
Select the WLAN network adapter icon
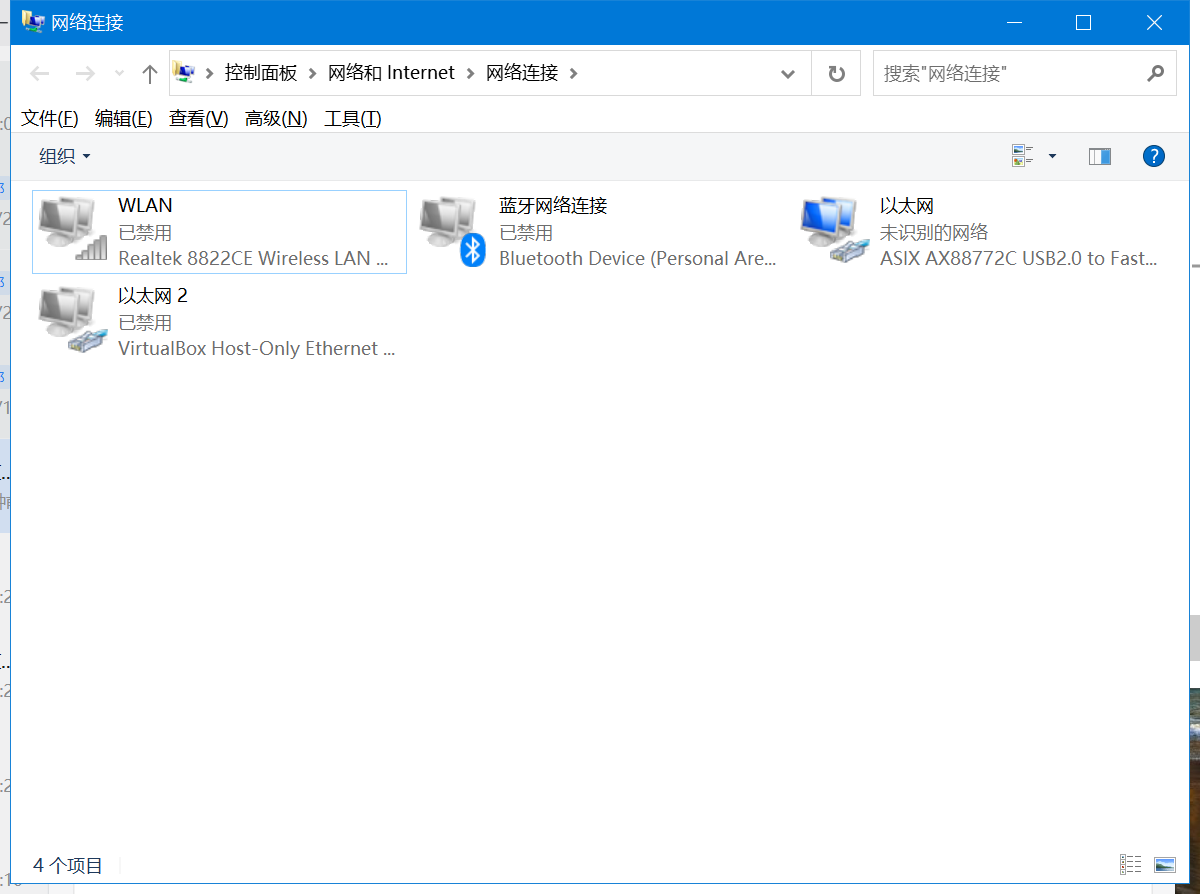(x=72, y=229)
